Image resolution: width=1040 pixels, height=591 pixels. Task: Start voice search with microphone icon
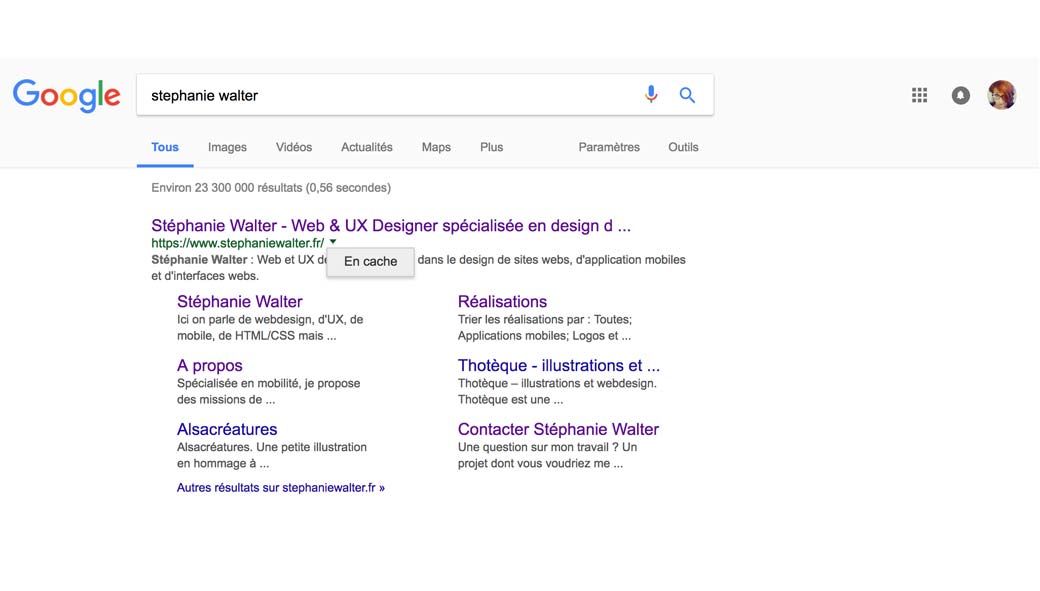click(651, 95)
